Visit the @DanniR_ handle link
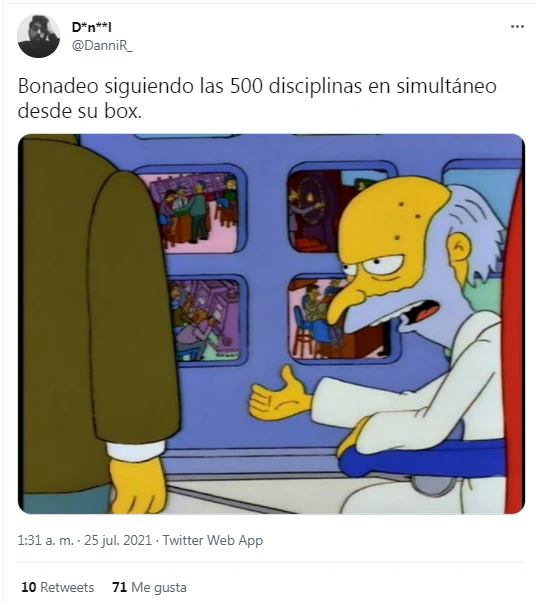Viewport: 536px width, 603px height. click(x=102, y=46)
